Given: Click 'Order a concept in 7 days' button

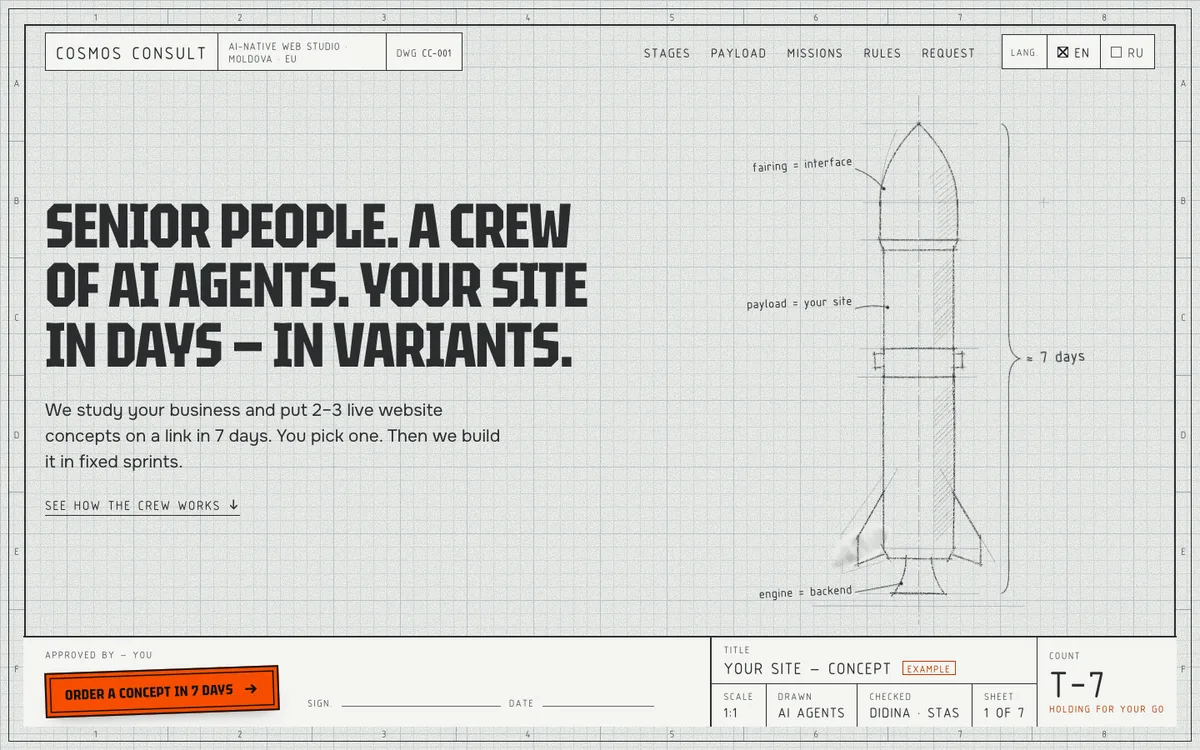Looking at the screenshot, I should (162, 691).
